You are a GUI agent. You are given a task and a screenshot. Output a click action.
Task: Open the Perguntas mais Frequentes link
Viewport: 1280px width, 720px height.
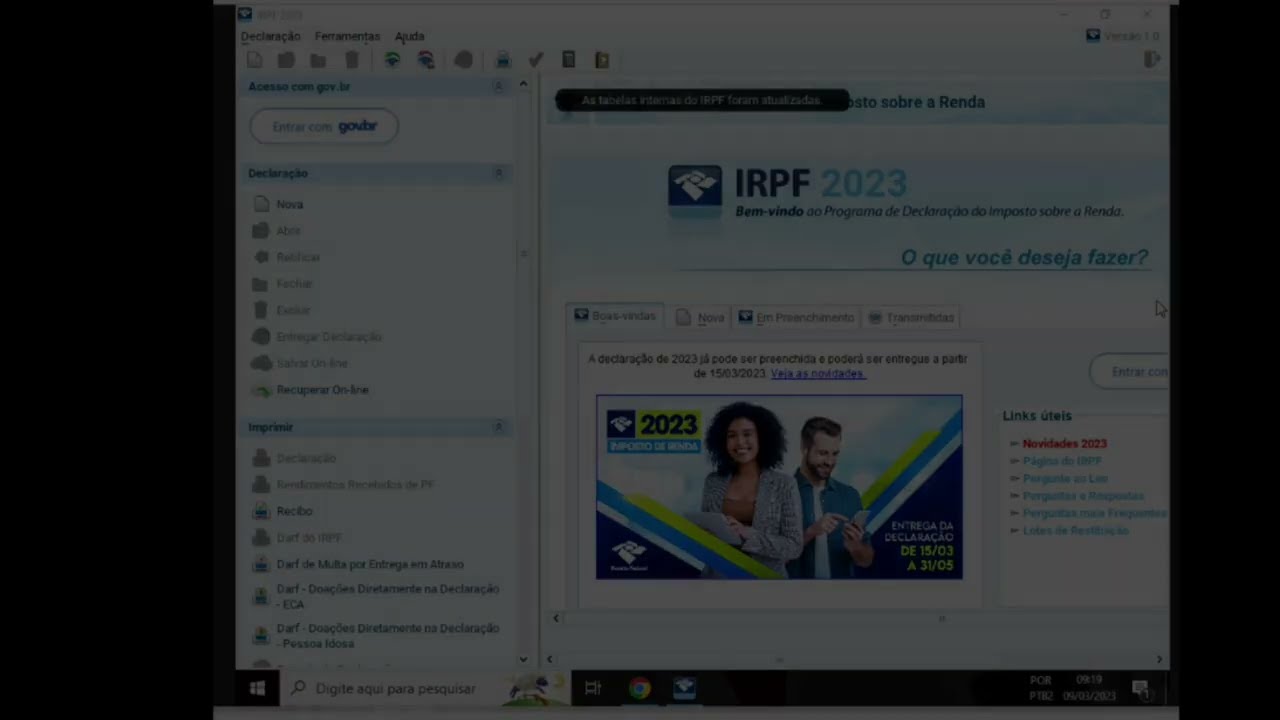tap(1094, 513)
